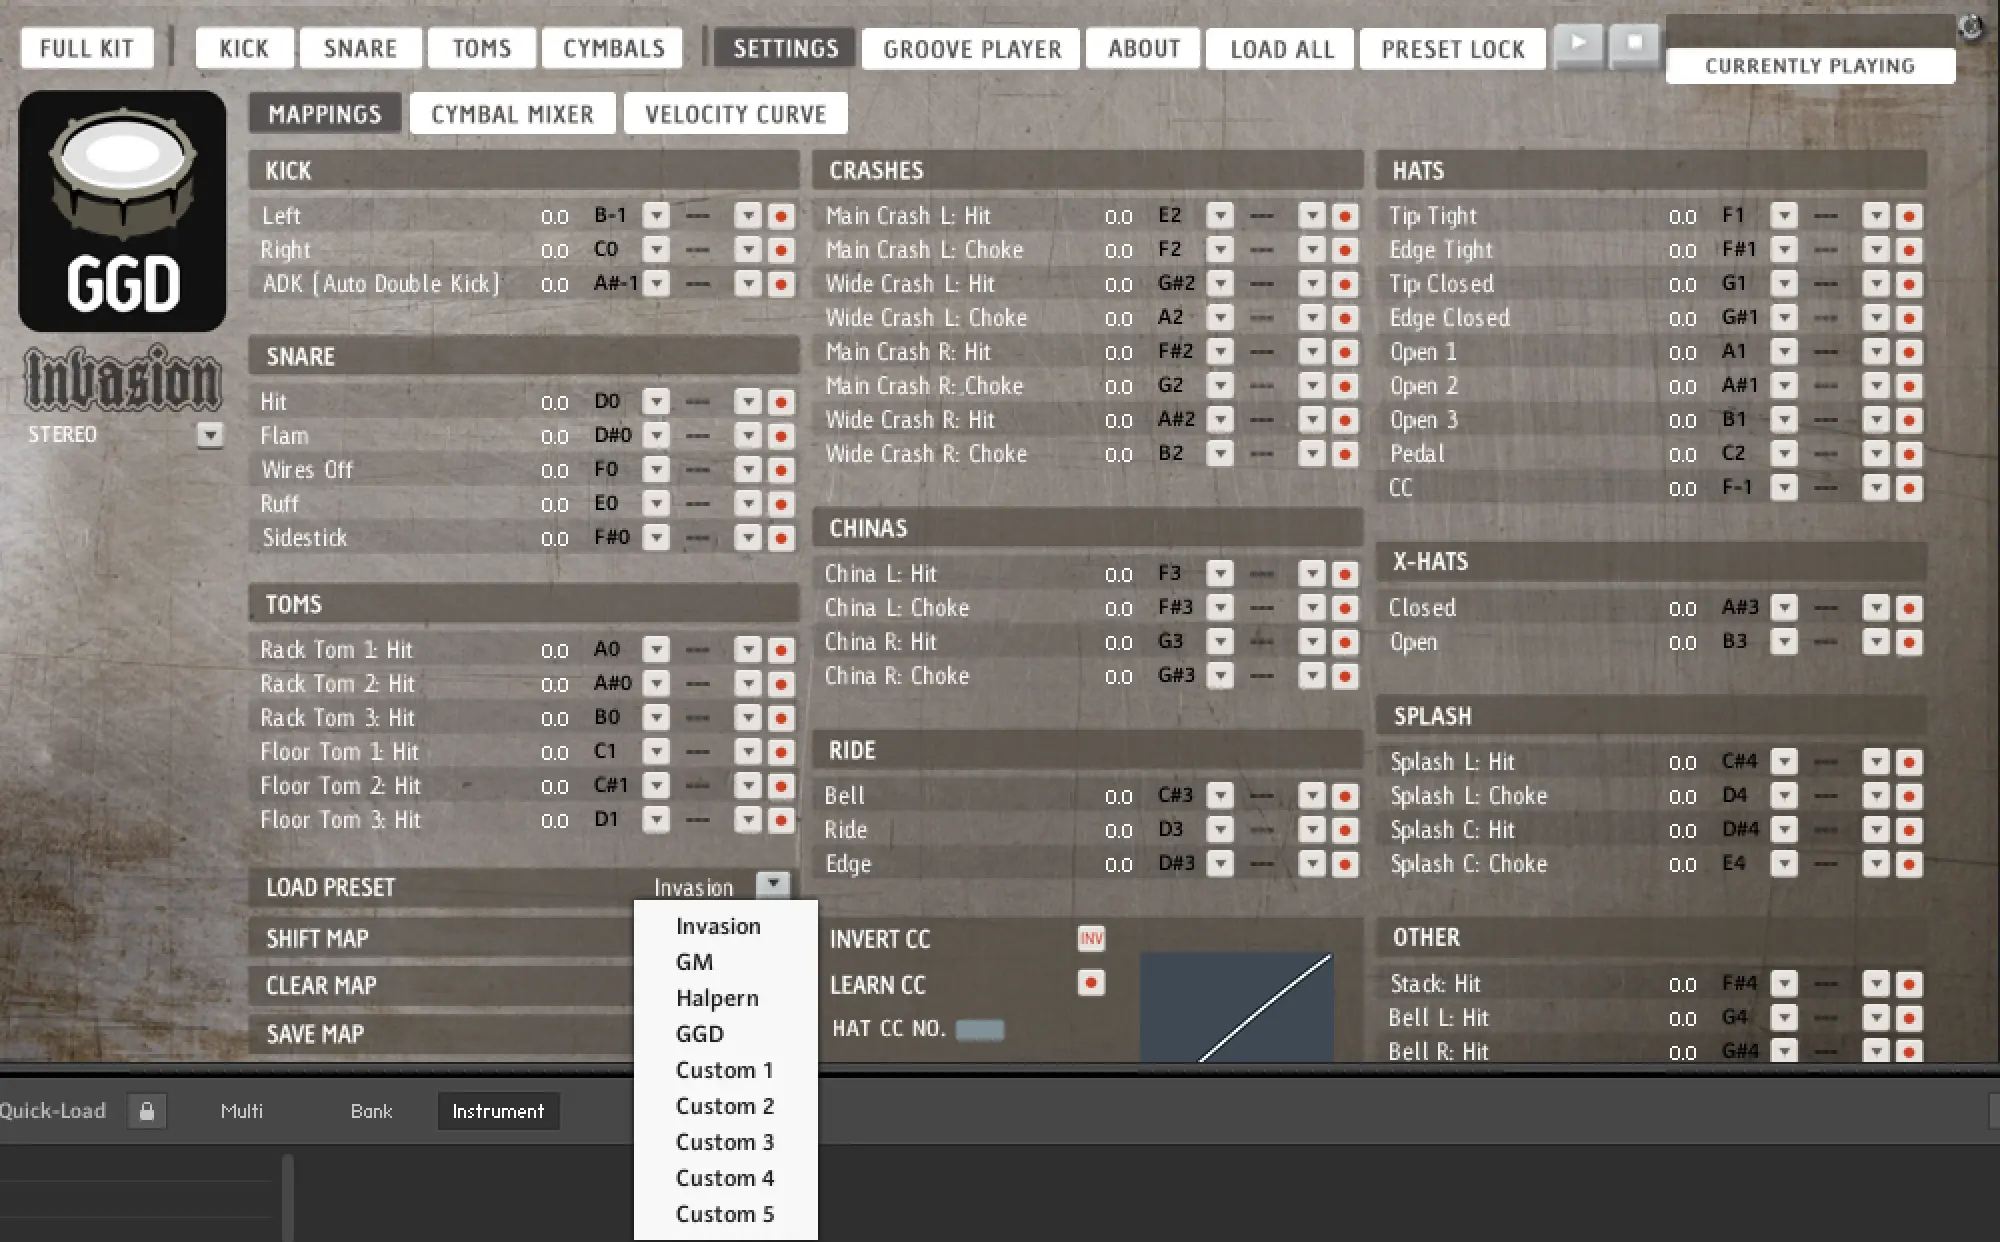Image resolution: width=2000 pixels, height=1242 pixels.
Task: Click the GGD drum logo
Action: [x=122, y=211]
